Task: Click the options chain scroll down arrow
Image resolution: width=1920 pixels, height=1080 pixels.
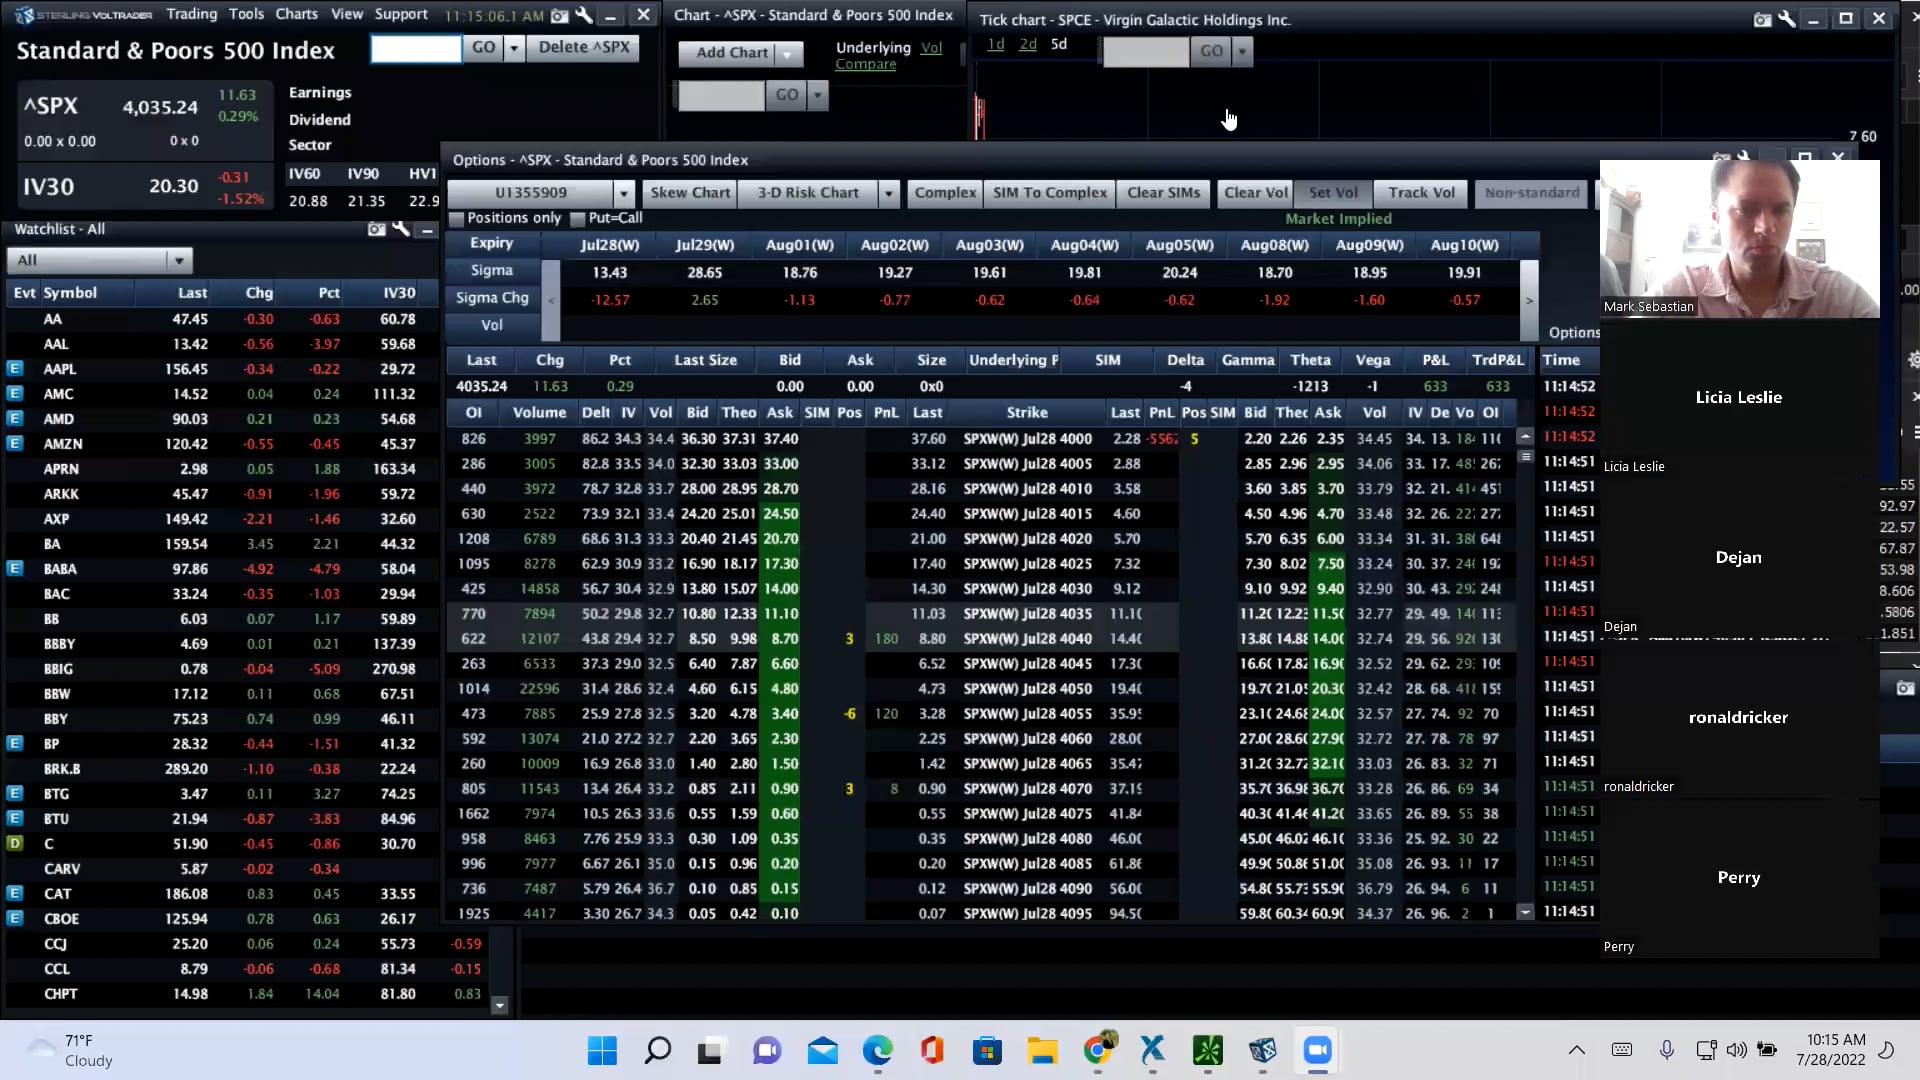Action: pyautogui.click(x=1525, y=912)
